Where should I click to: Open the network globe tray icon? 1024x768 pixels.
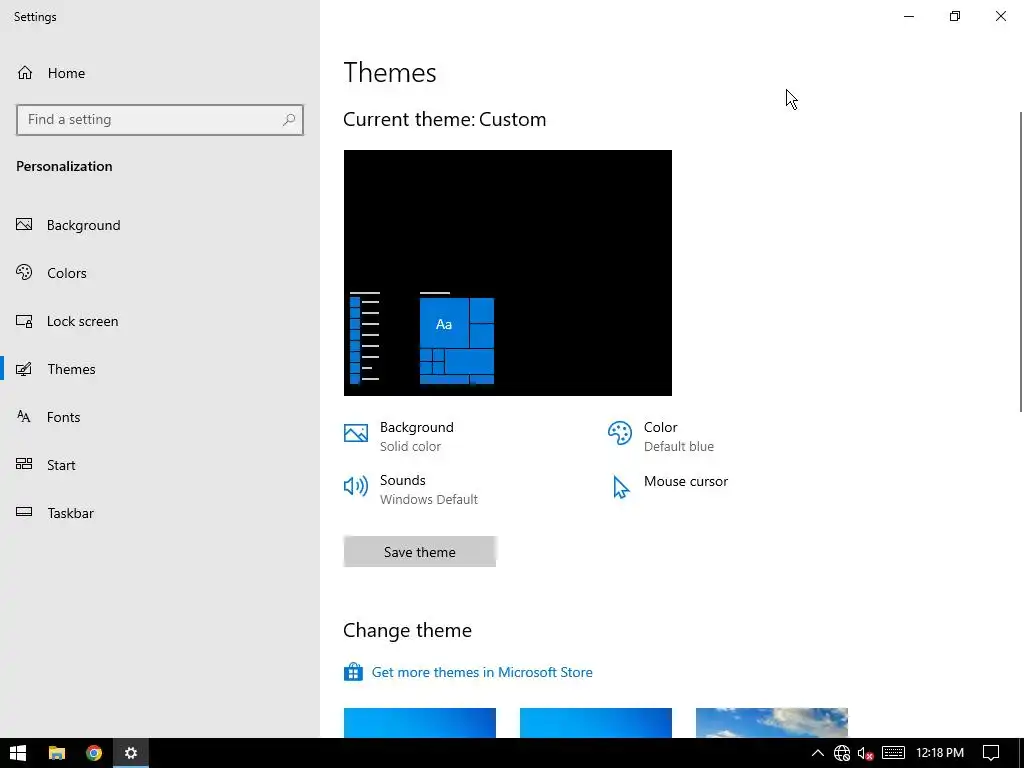click(x=842, y=753)
